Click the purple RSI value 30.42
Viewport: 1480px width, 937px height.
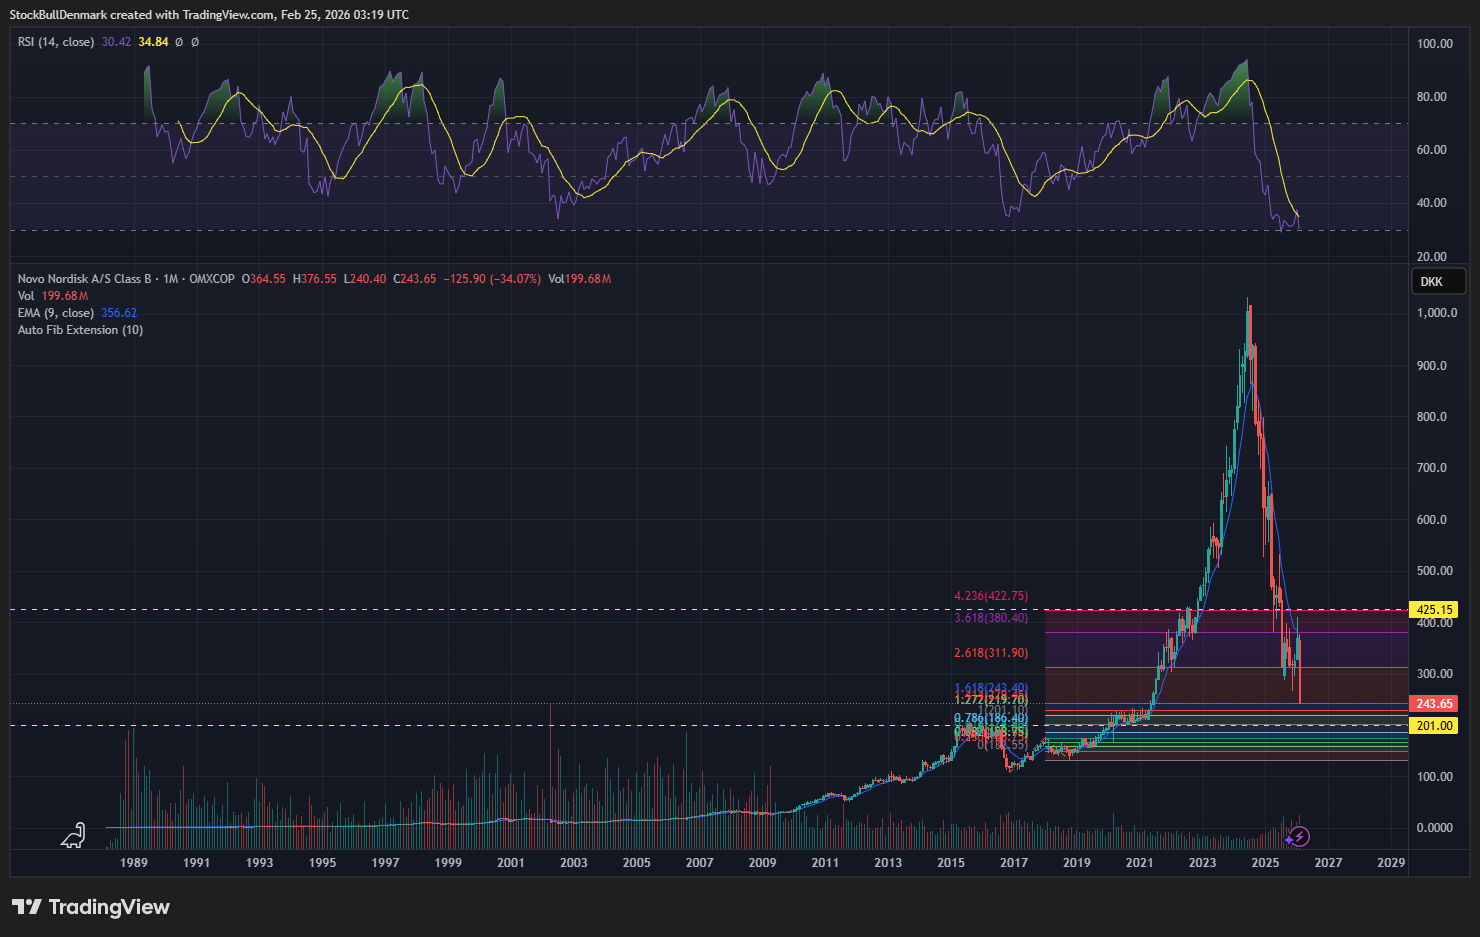point(116,42)
